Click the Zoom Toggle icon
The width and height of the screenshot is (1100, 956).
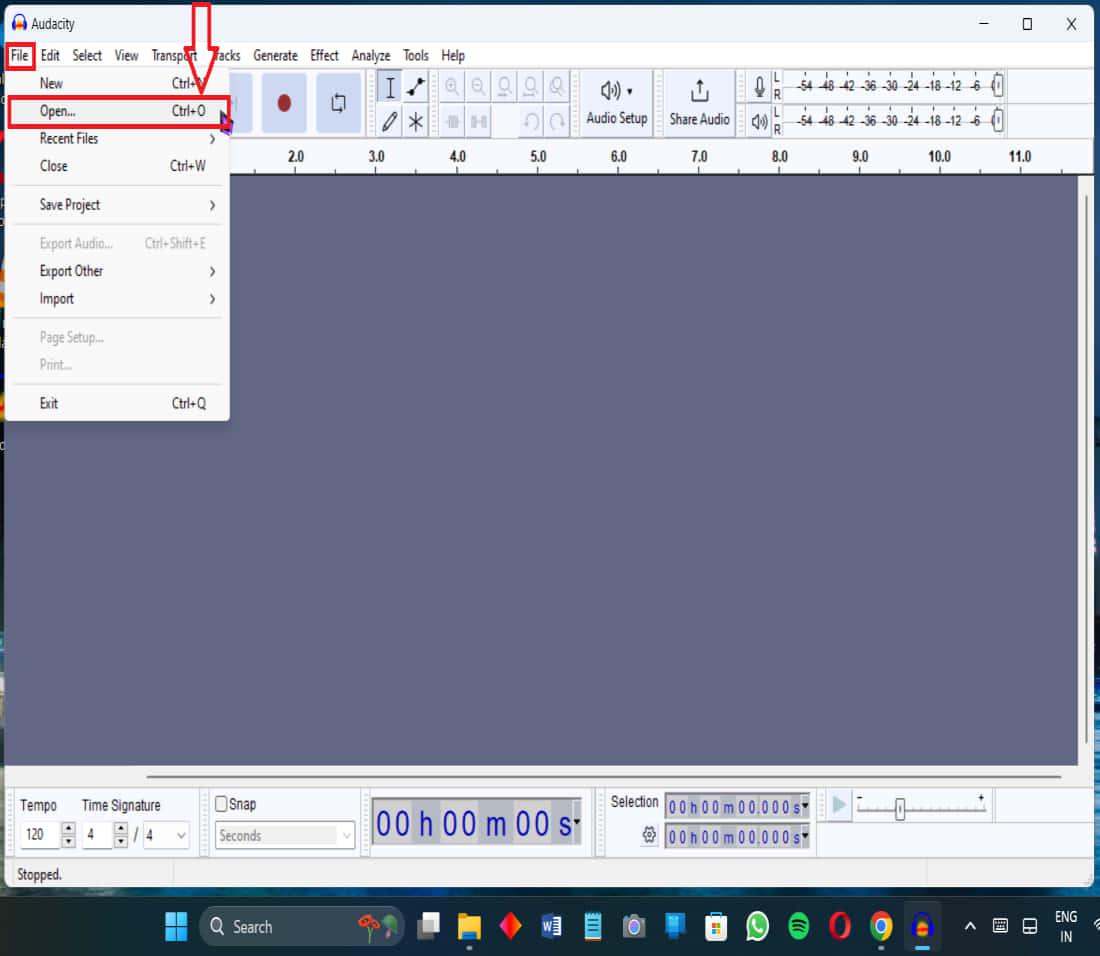[x=557, y=87]
